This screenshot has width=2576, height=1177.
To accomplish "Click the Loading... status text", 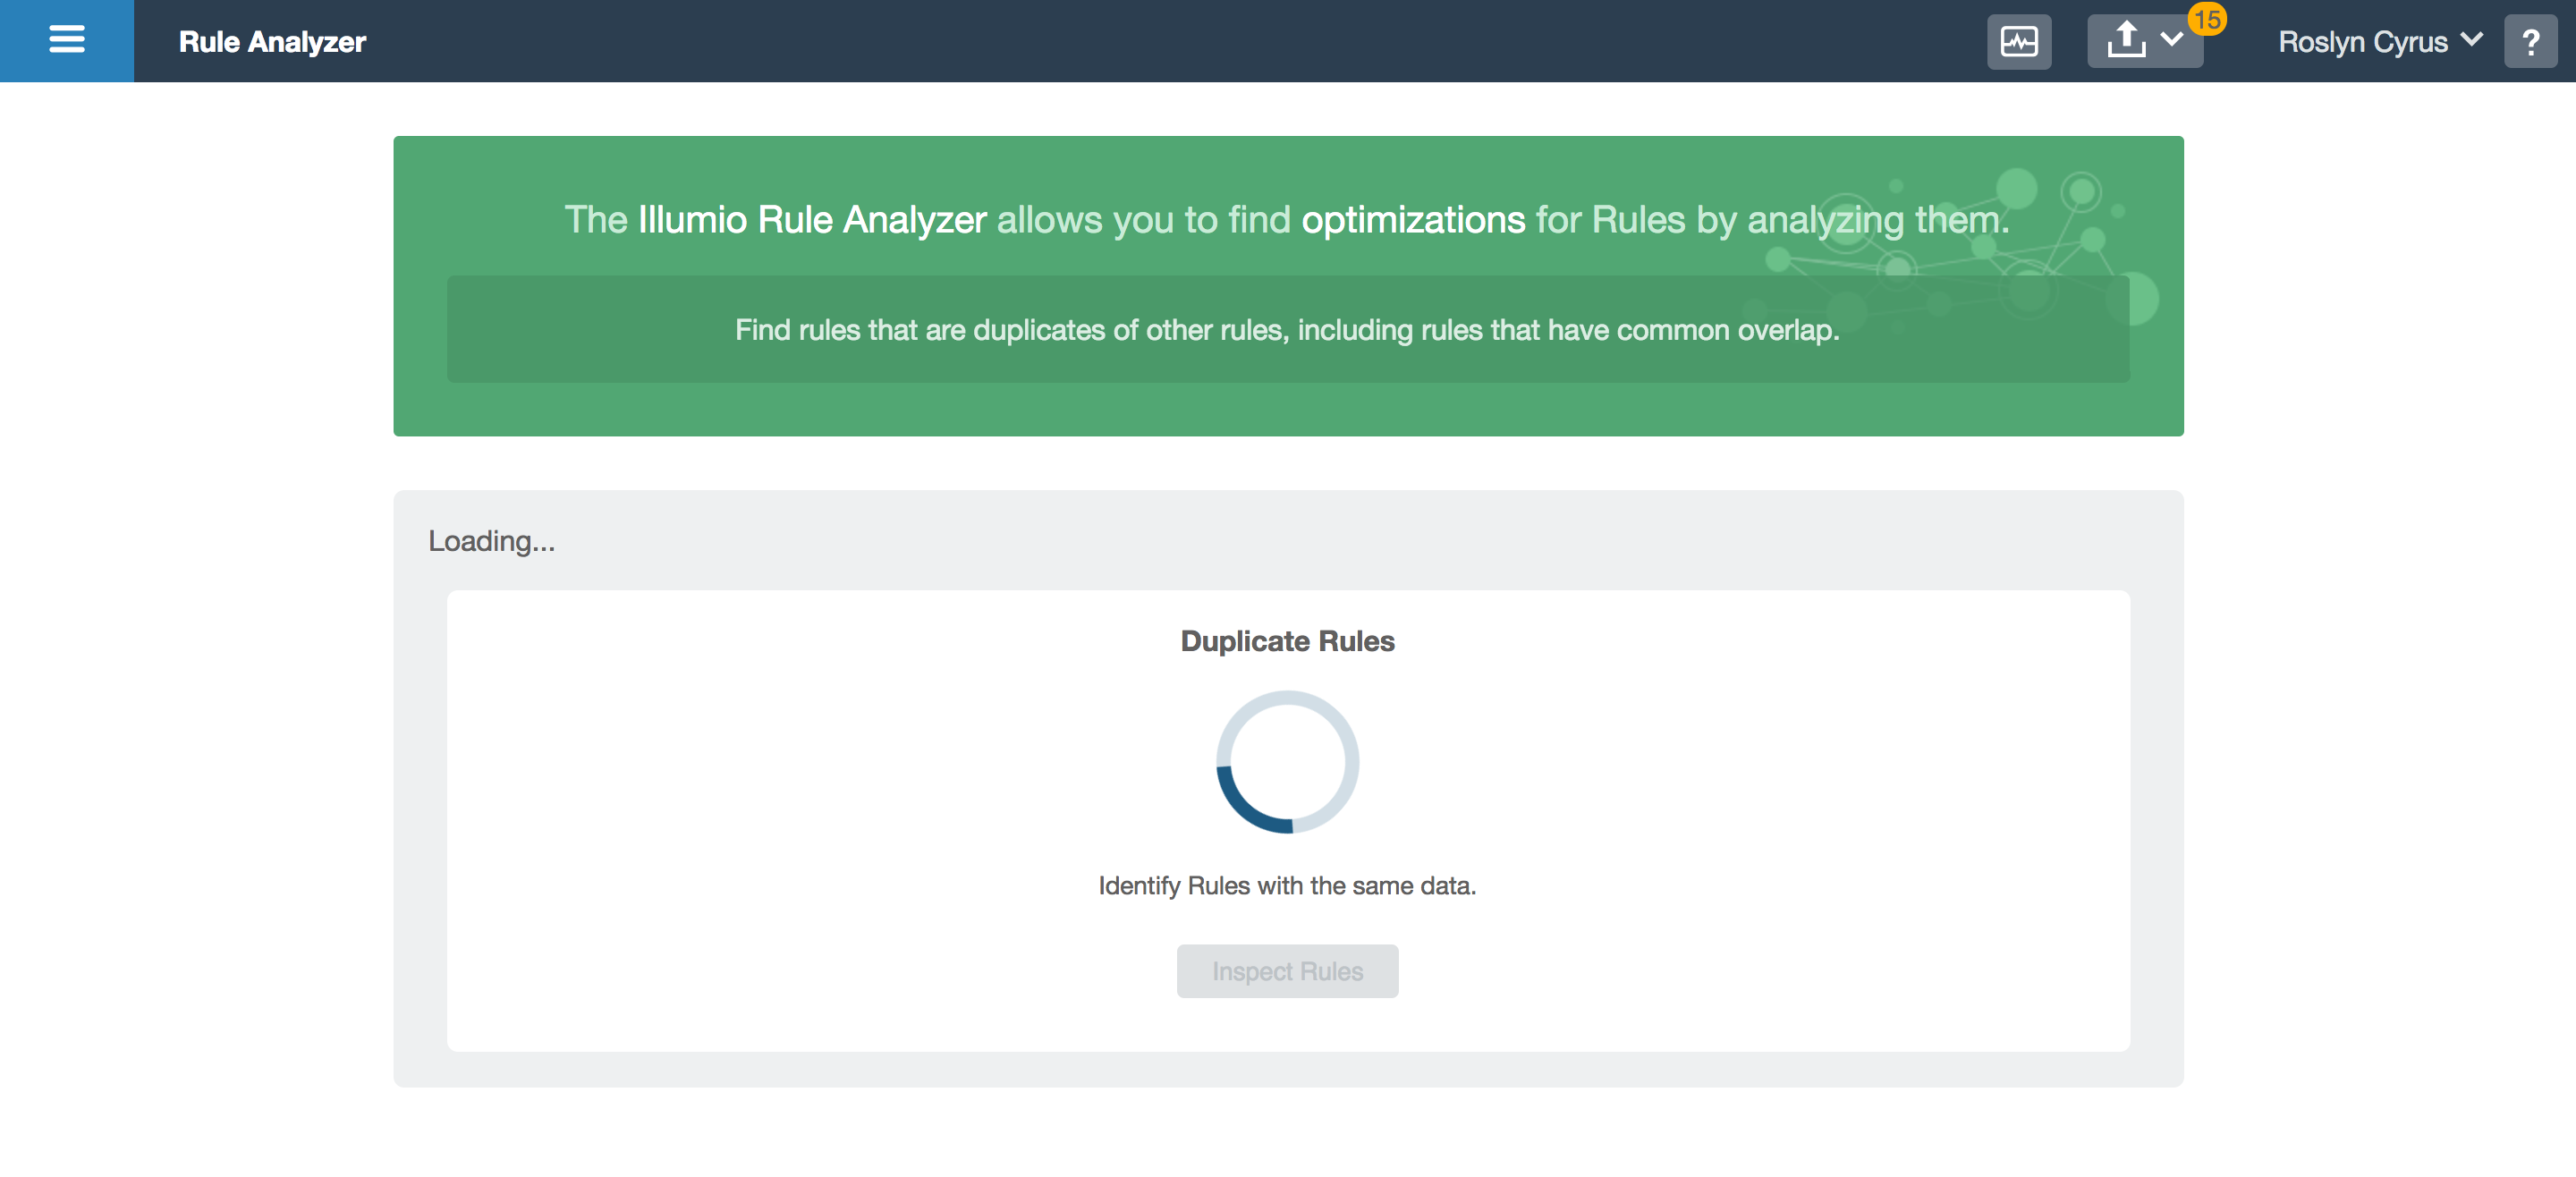I will click(491, 541).
